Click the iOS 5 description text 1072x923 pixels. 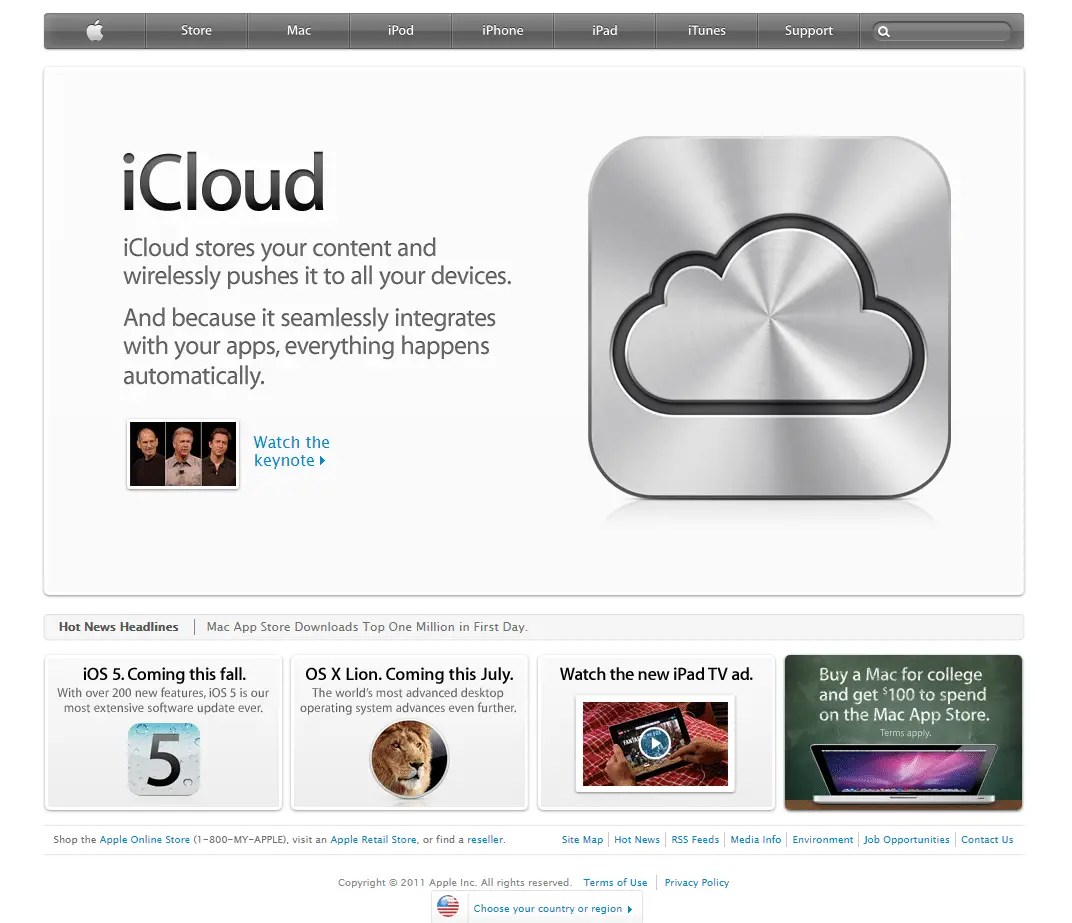[x=163, y=700]
